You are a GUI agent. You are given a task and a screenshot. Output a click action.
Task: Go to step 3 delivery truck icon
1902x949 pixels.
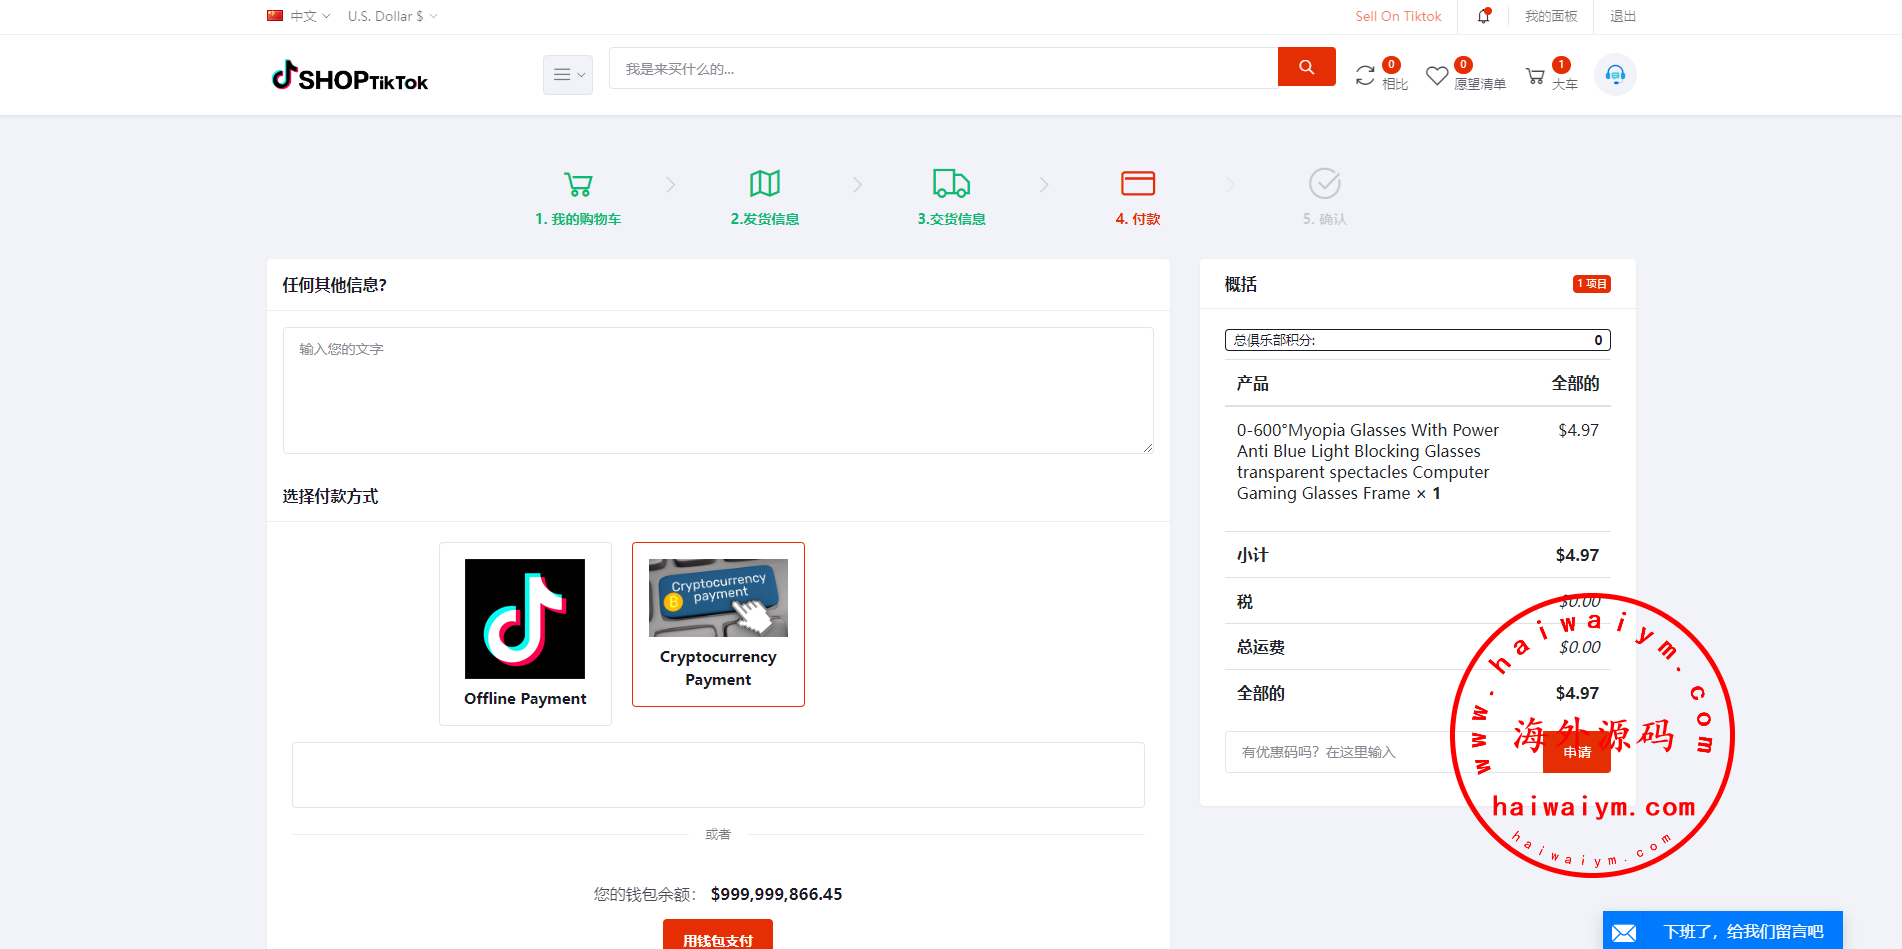click(x=951, y=185)
